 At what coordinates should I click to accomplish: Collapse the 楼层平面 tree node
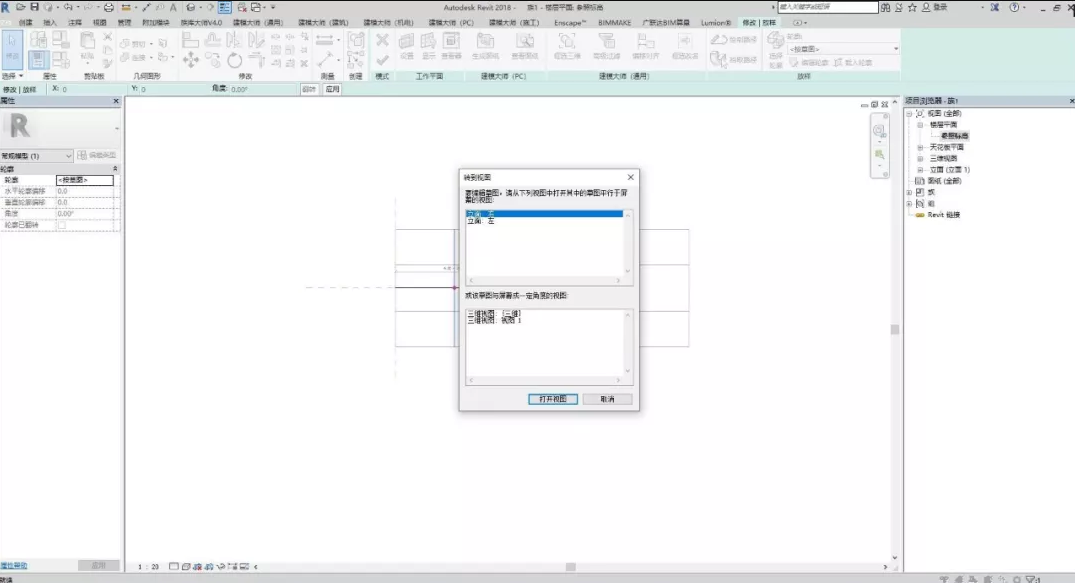coord(920,125)
